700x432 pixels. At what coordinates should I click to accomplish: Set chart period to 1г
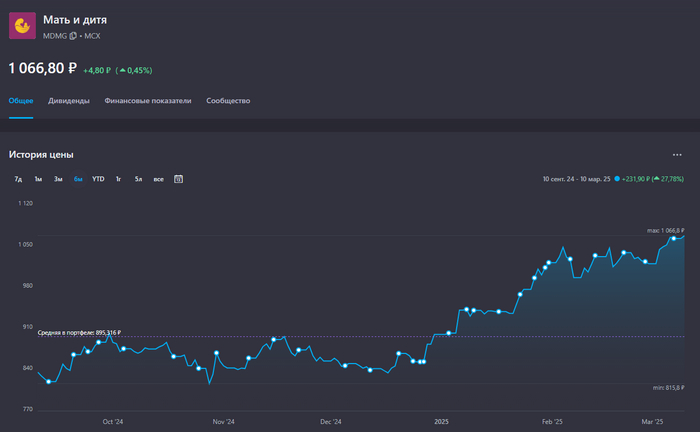click(118, 179)
